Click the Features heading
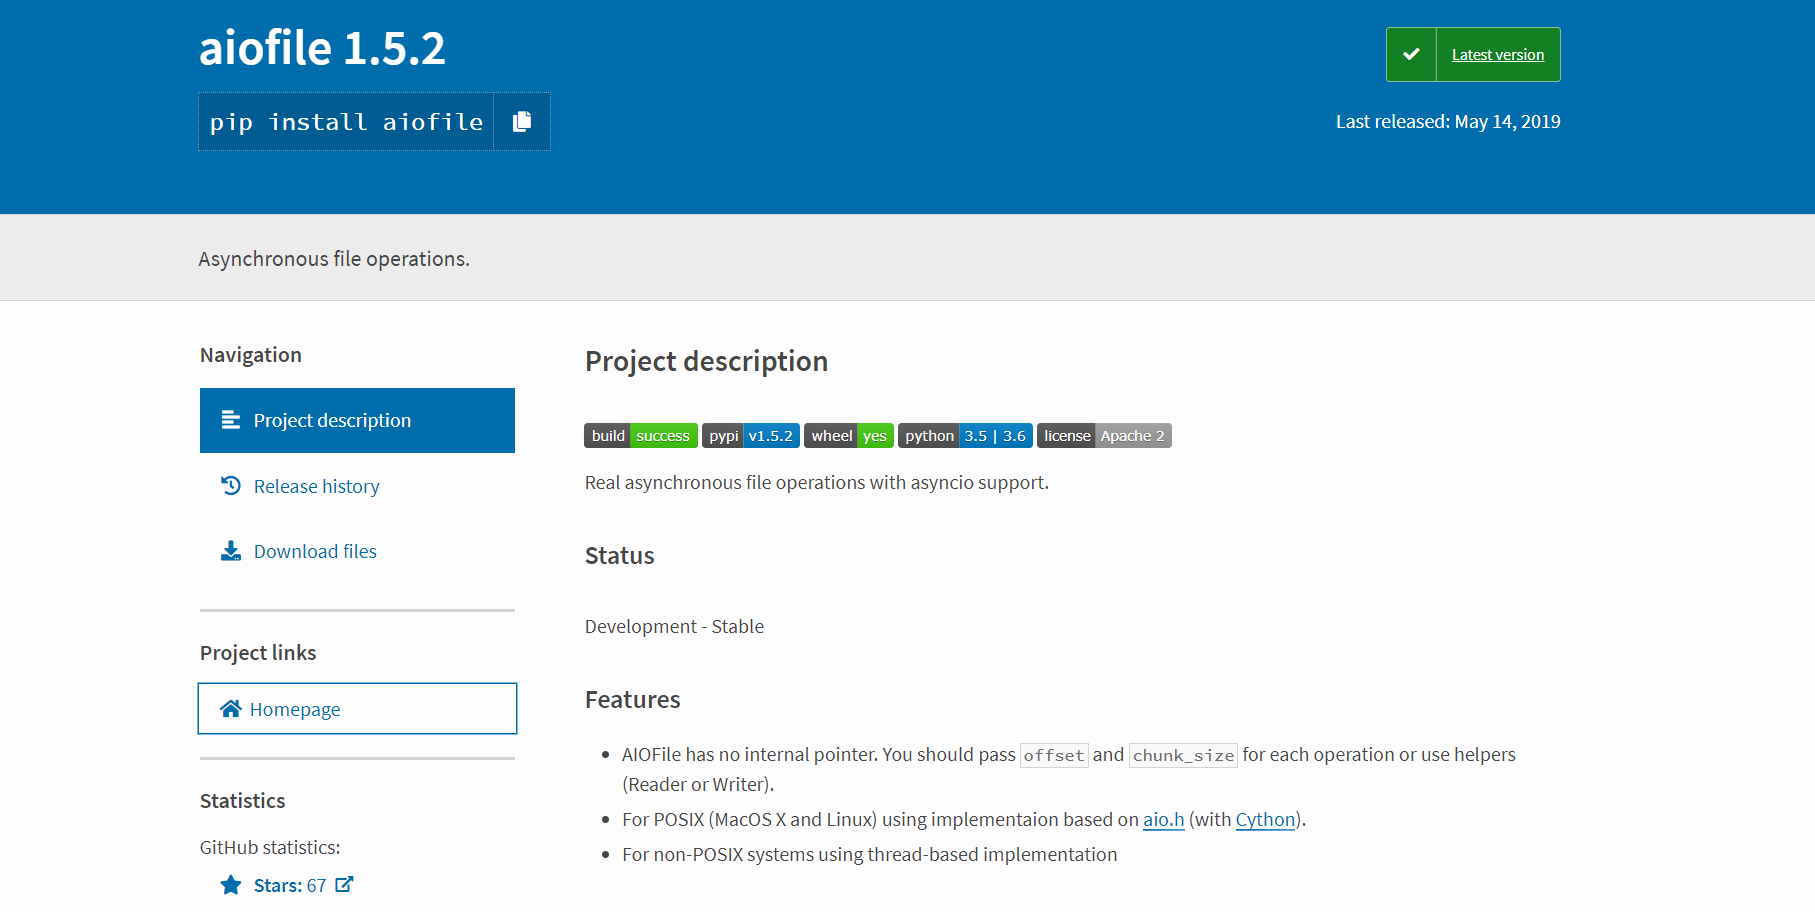 tap(633, 699)
